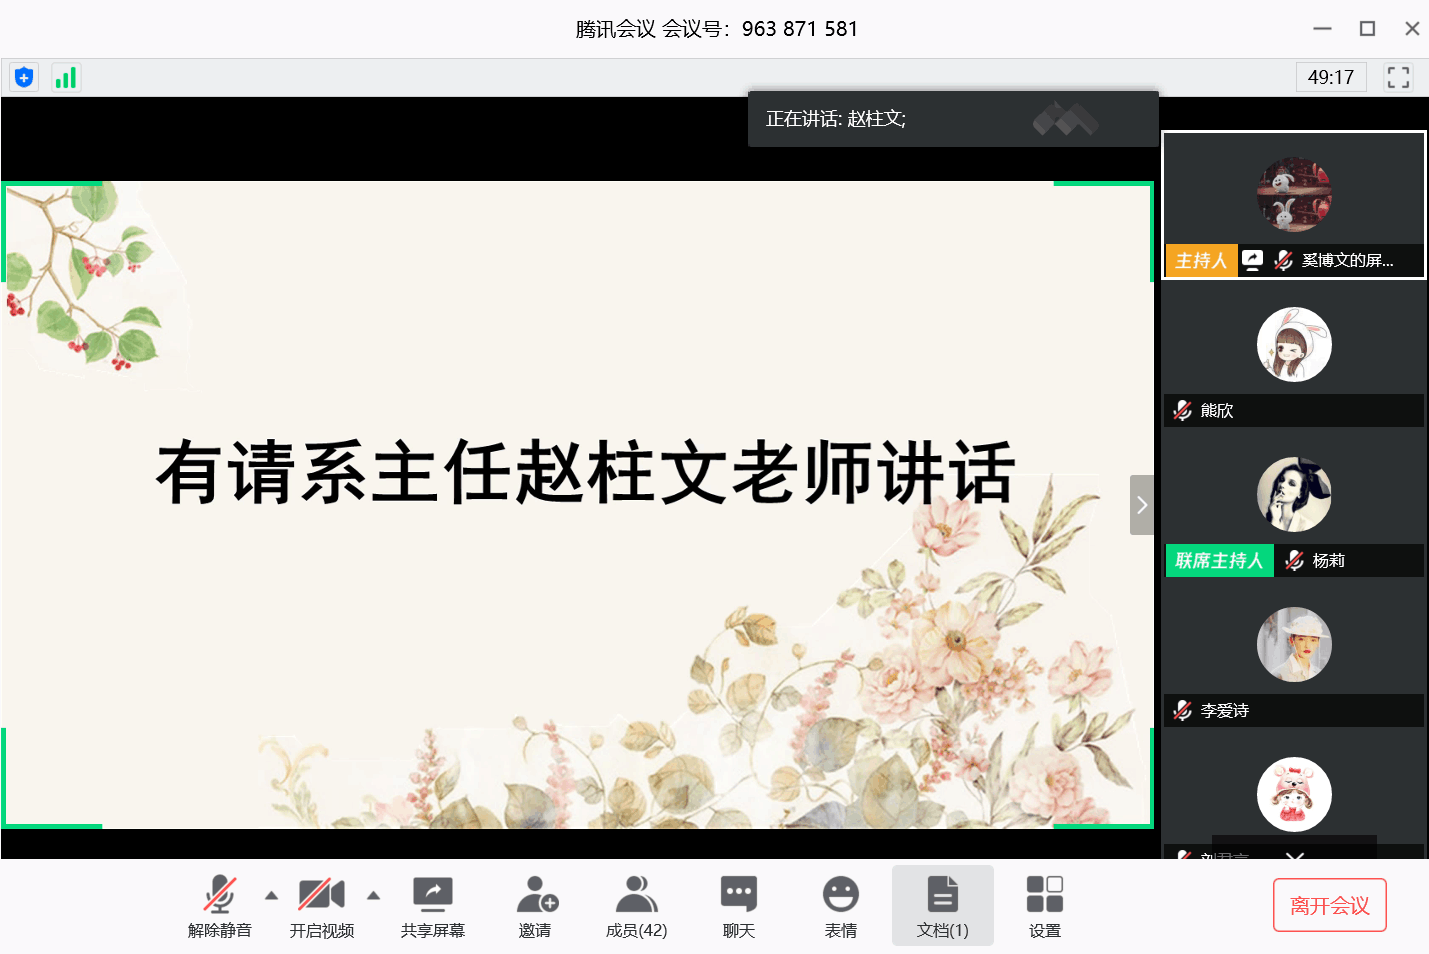The image size is (1429, 954).
Task: Toggle the Documents (文档) panel
Action: coord(942,906)
